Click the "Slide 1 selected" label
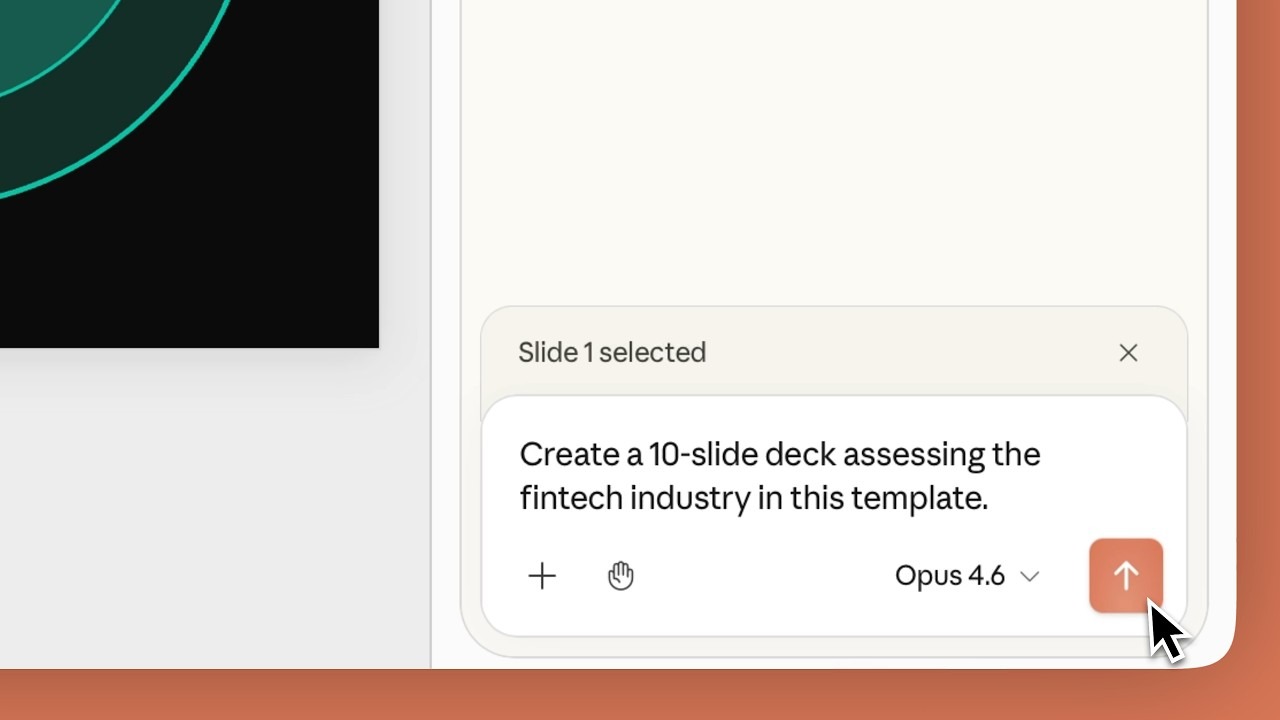 click(612, 353)
